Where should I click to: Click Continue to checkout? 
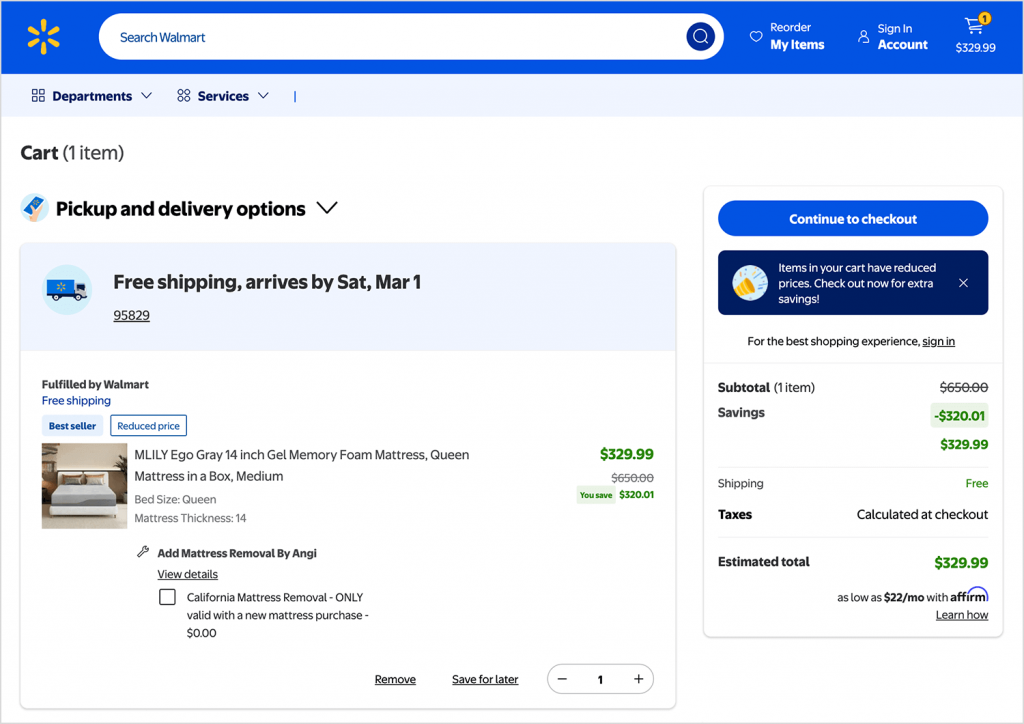(852, 218)
